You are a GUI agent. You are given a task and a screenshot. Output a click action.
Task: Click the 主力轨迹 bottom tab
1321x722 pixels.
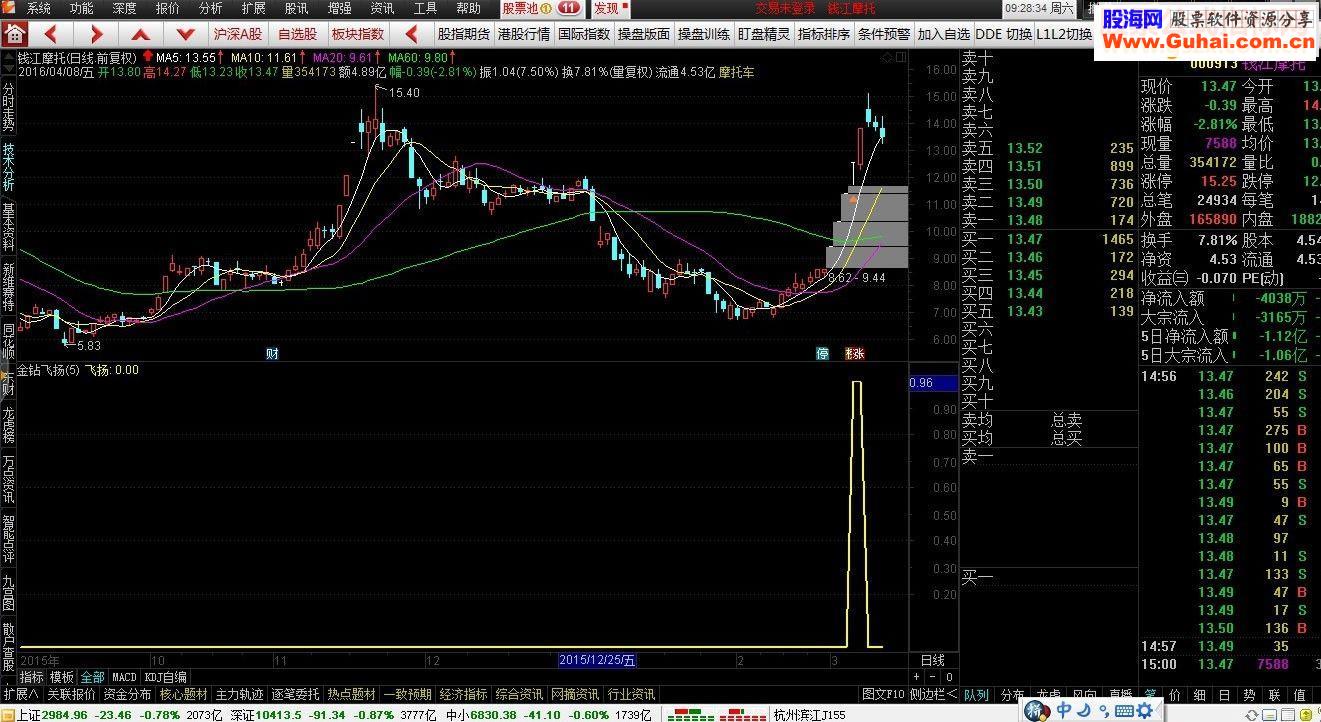pos(239,693)
